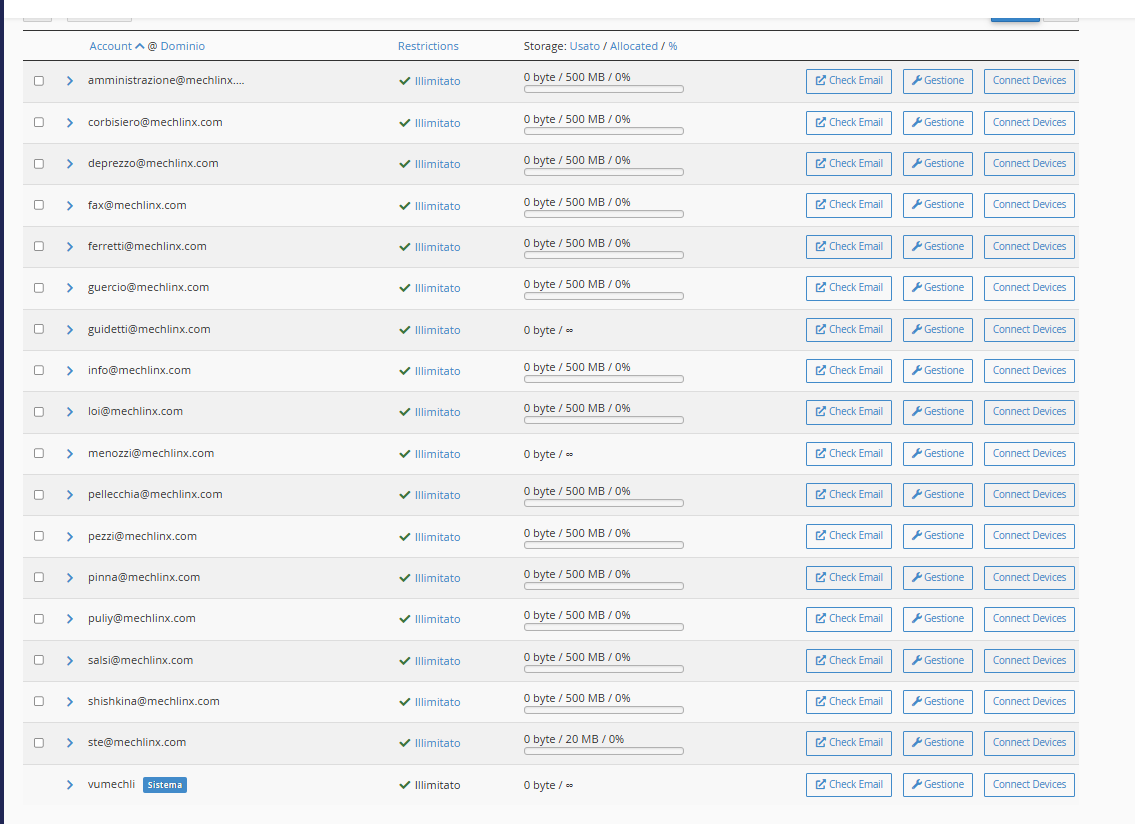Open Gestione for salsi@mechlinx.com

click(x=937, y=661)
